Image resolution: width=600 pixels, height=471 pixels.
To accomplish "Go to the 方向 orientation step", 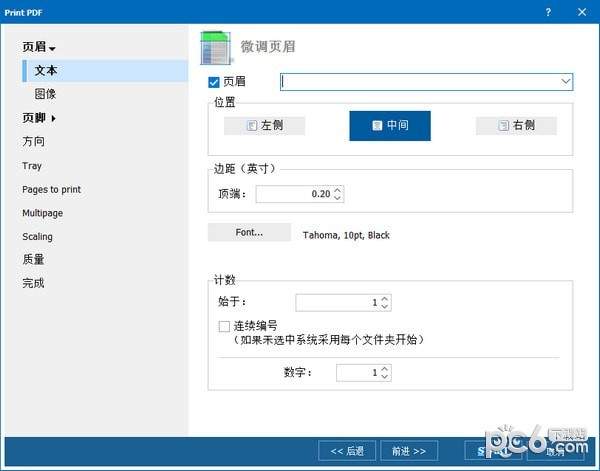I will pos(33,142).
